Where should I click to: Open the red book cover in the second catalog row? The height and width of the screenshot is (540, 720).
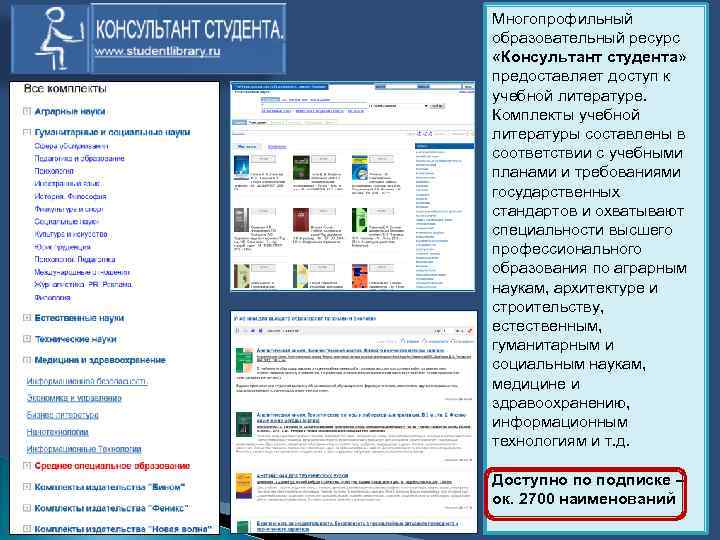(301, 220)
